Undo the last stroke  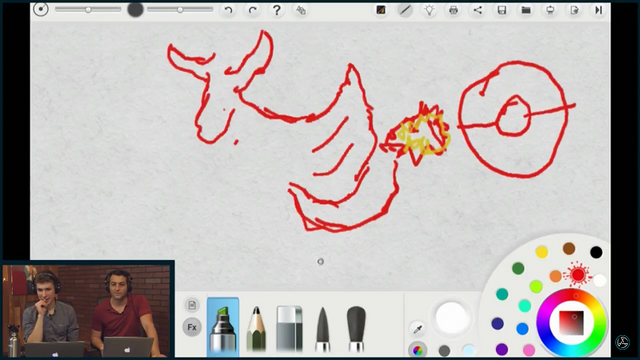(x=229, y=10)
